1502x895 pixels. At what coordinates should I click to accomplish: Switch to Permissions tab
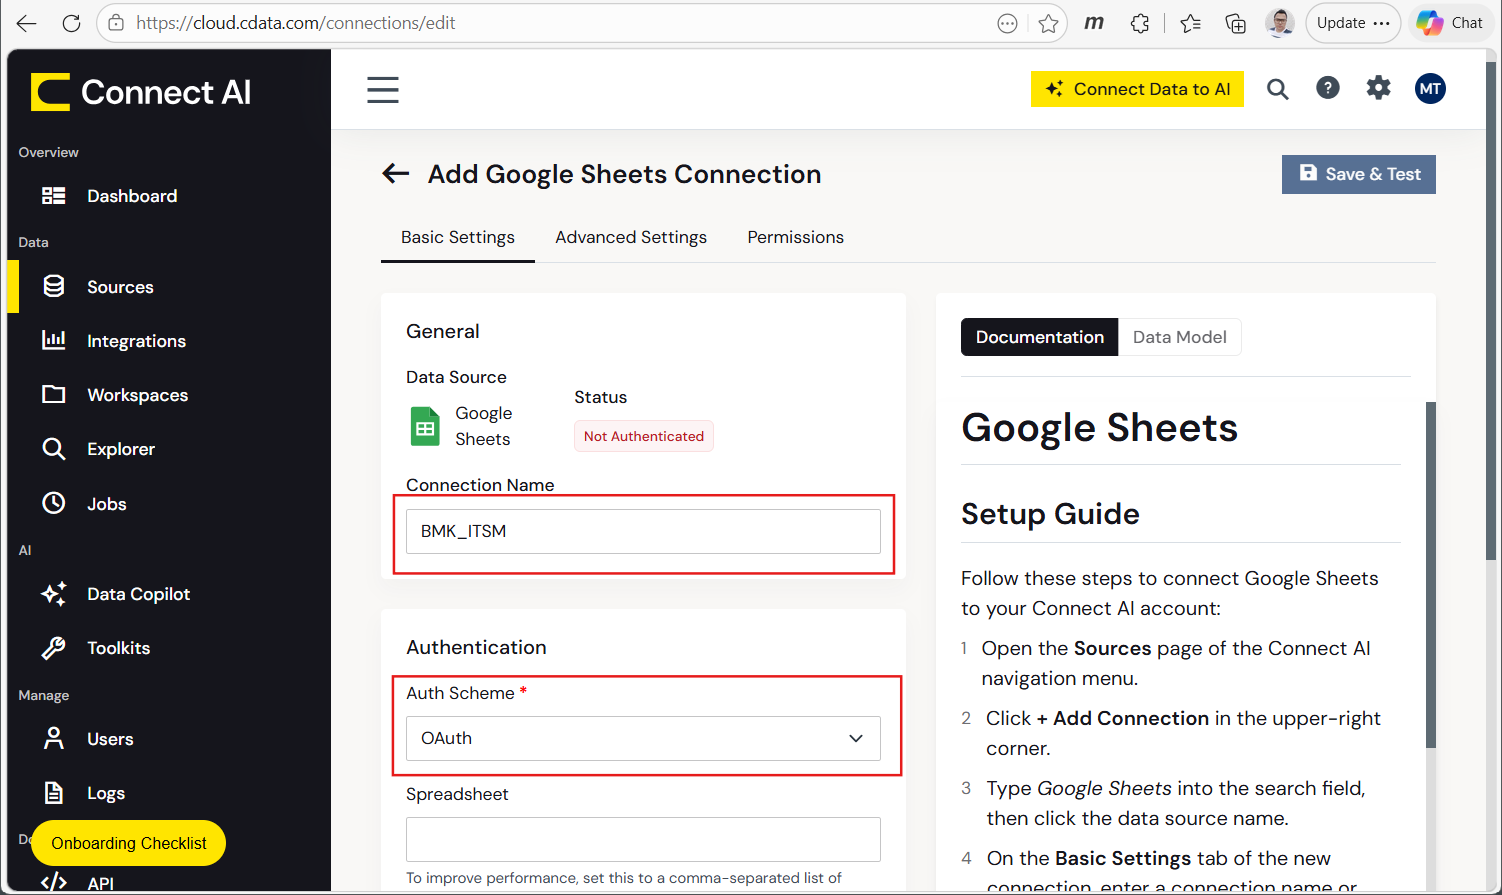point(796,238)
